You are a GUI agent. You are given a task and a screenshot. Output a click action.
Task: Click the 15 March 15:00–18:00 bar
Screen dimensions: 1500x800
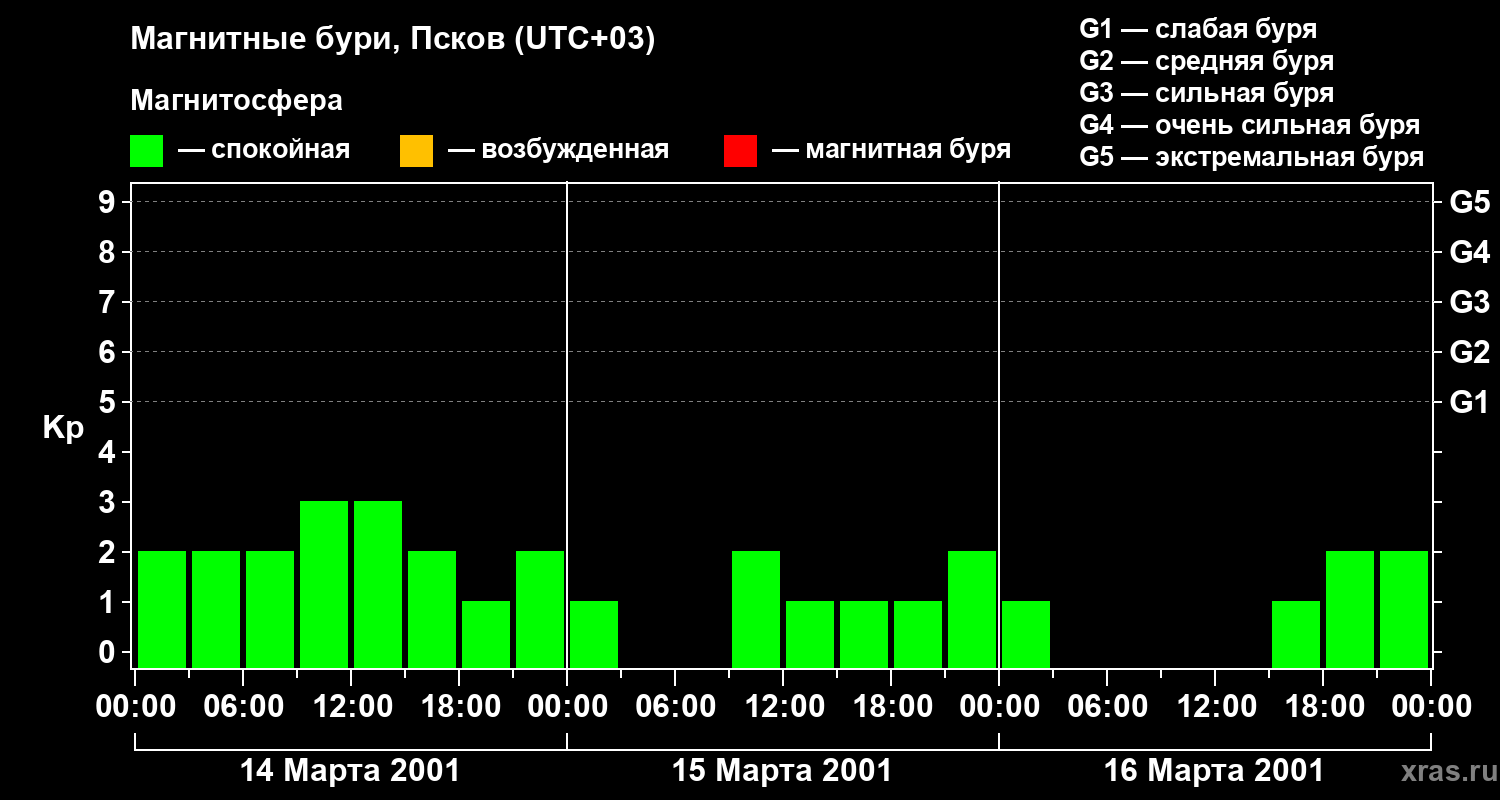pos(864,634)
